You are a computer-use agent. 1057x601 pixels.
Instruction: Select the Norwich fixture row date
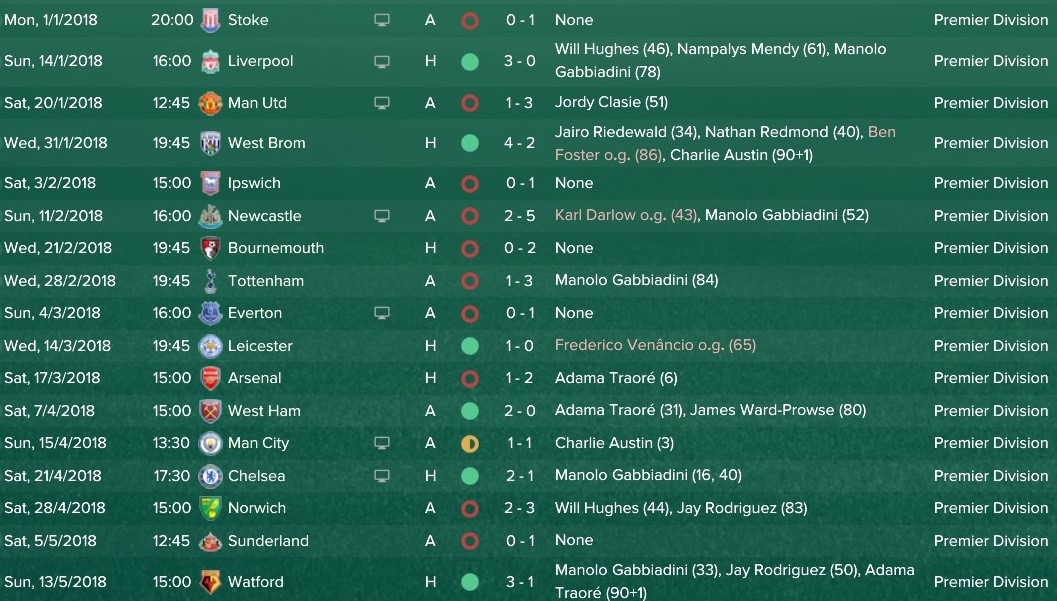click(x=55, y=508)
